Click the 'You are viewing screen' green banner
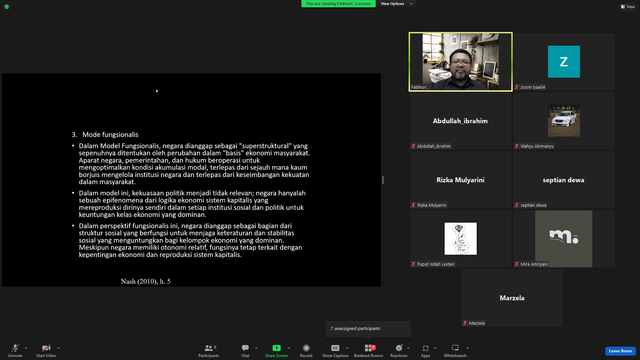This screenshot has height=360, width=640. (338, 4)
